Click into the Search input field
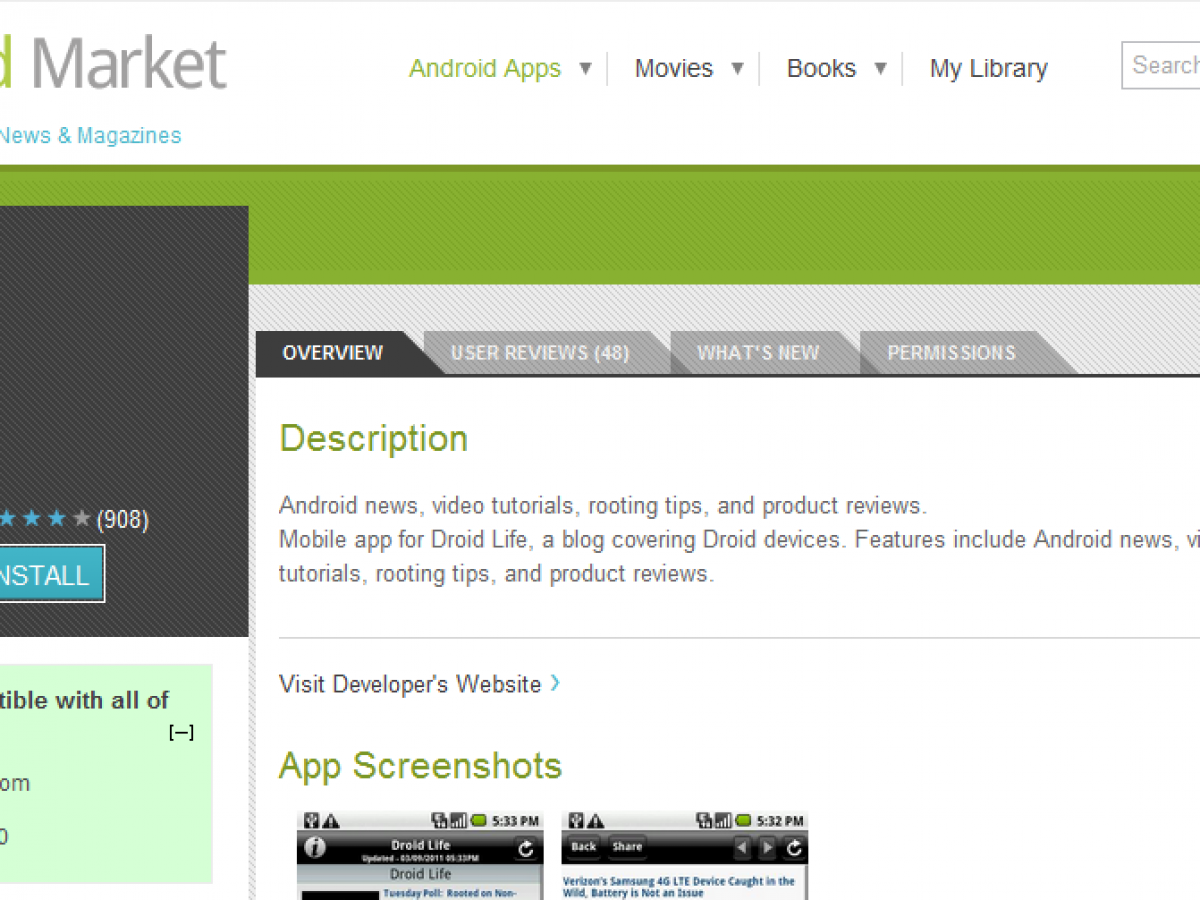Screen dimensions: 1200x900 [1163, 65]
